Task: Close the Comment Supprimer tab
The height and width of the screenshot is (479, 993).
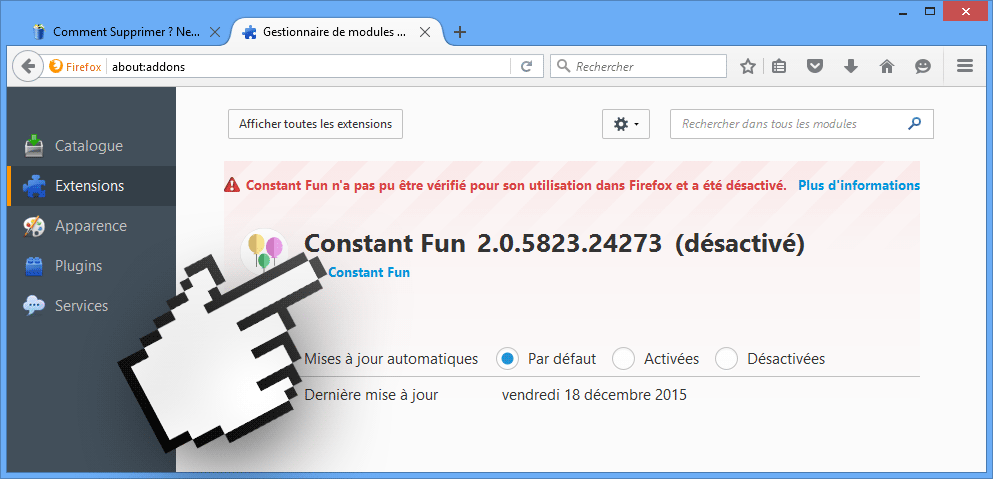Action: tap(215, 32)
